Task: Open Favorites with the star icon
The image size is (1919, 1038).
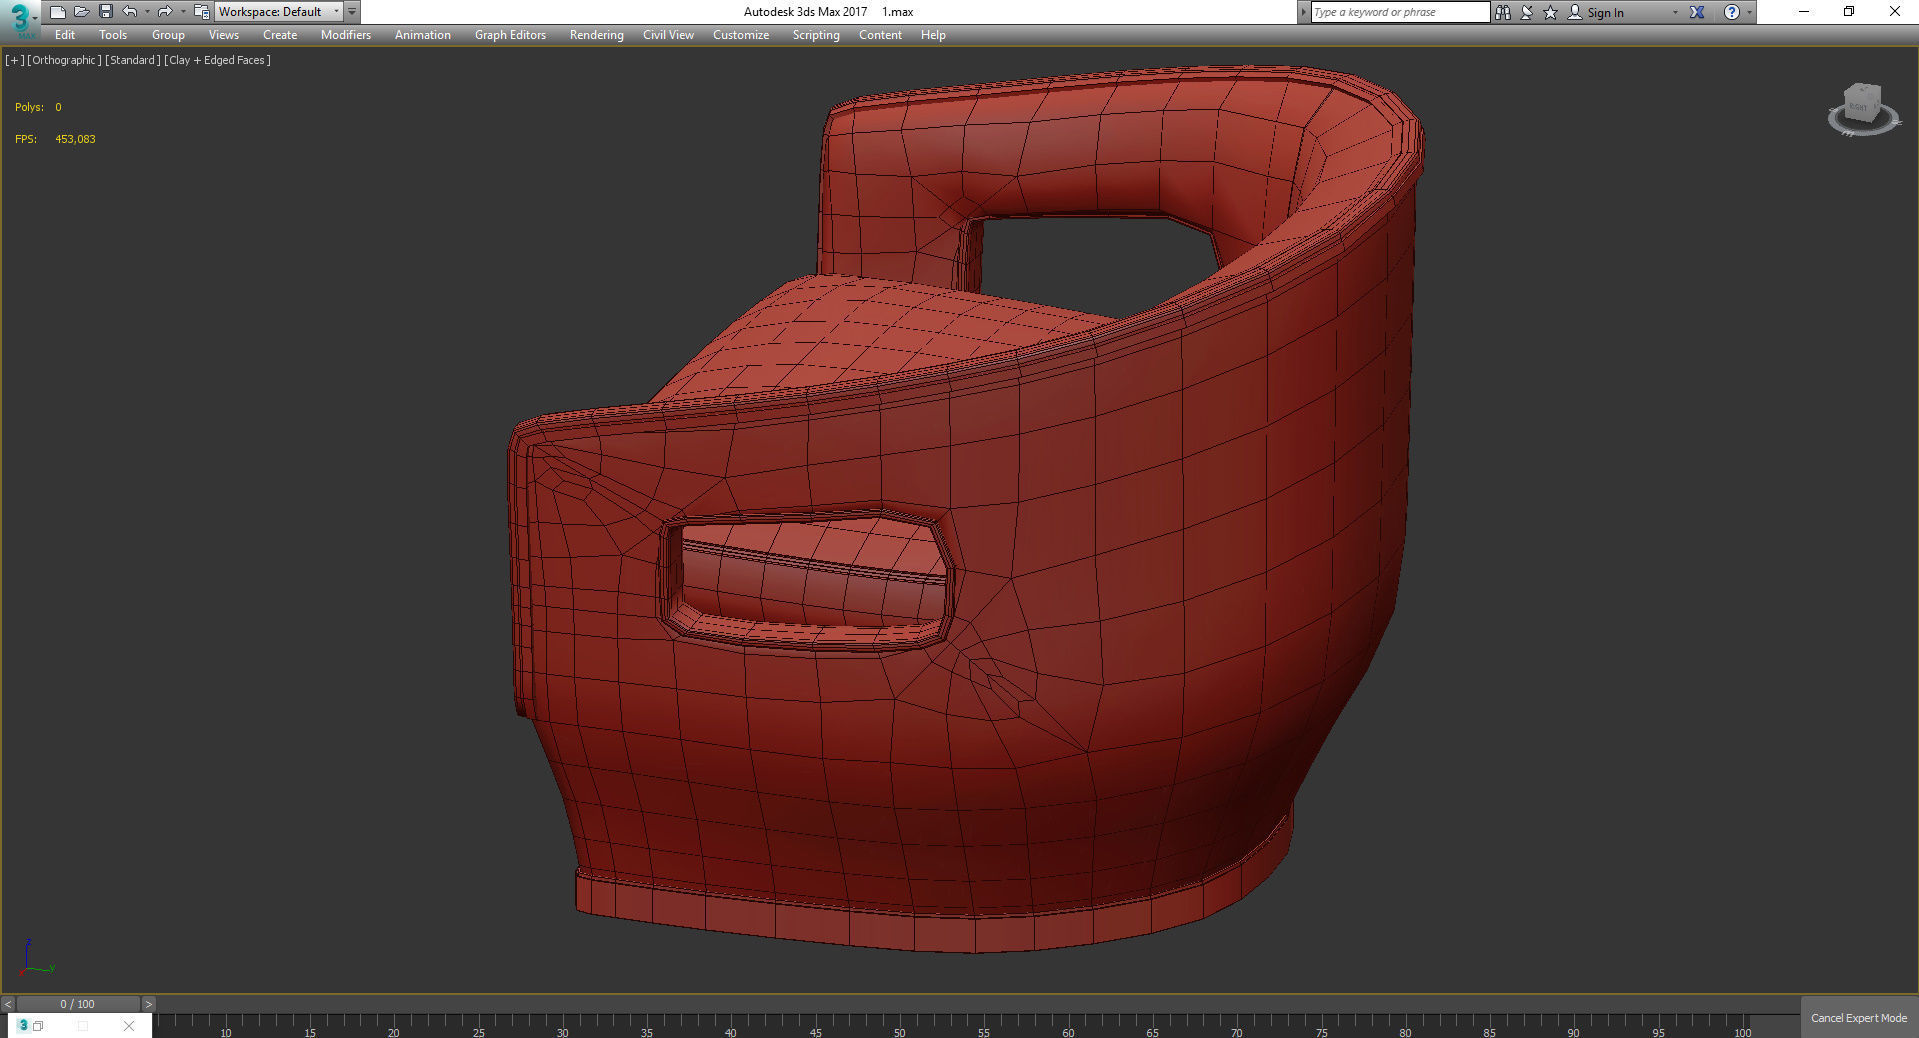Action: (x=1550, y=12)
